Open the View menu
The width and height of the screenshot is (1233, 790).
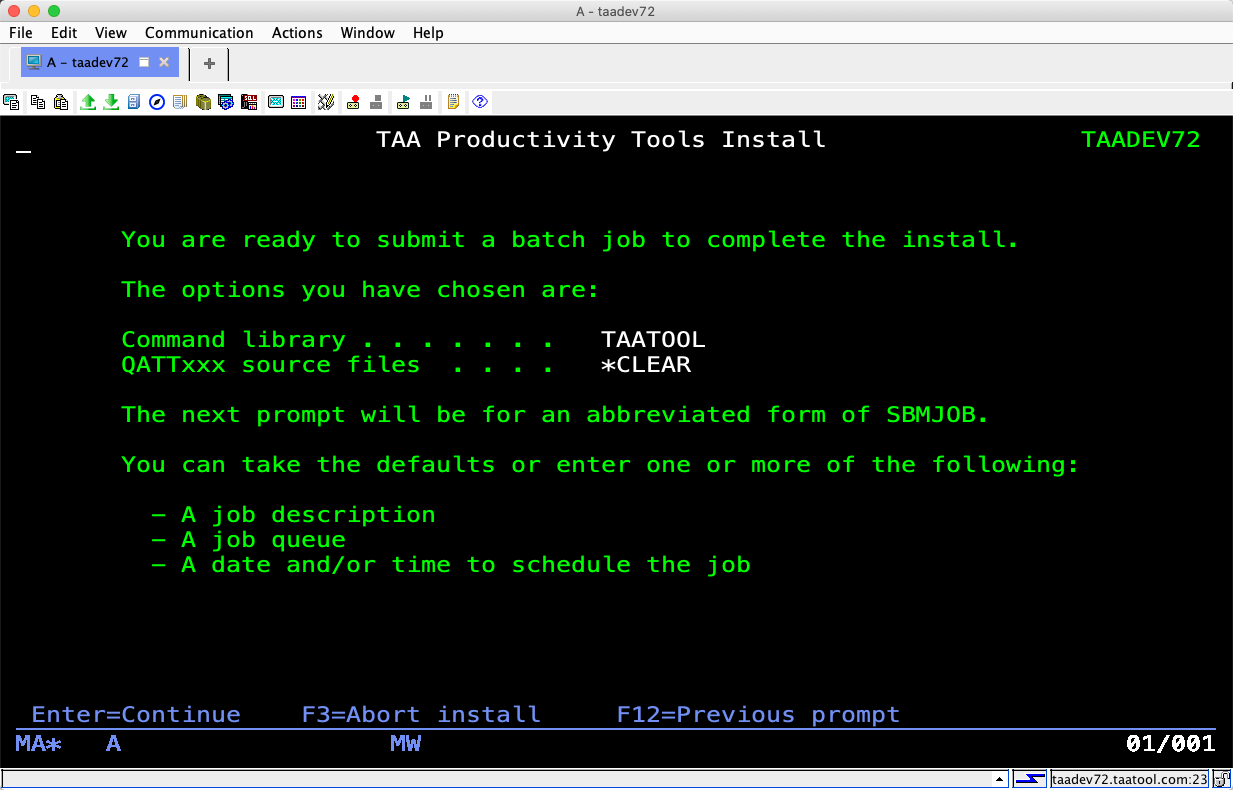[x=111, y=33]
